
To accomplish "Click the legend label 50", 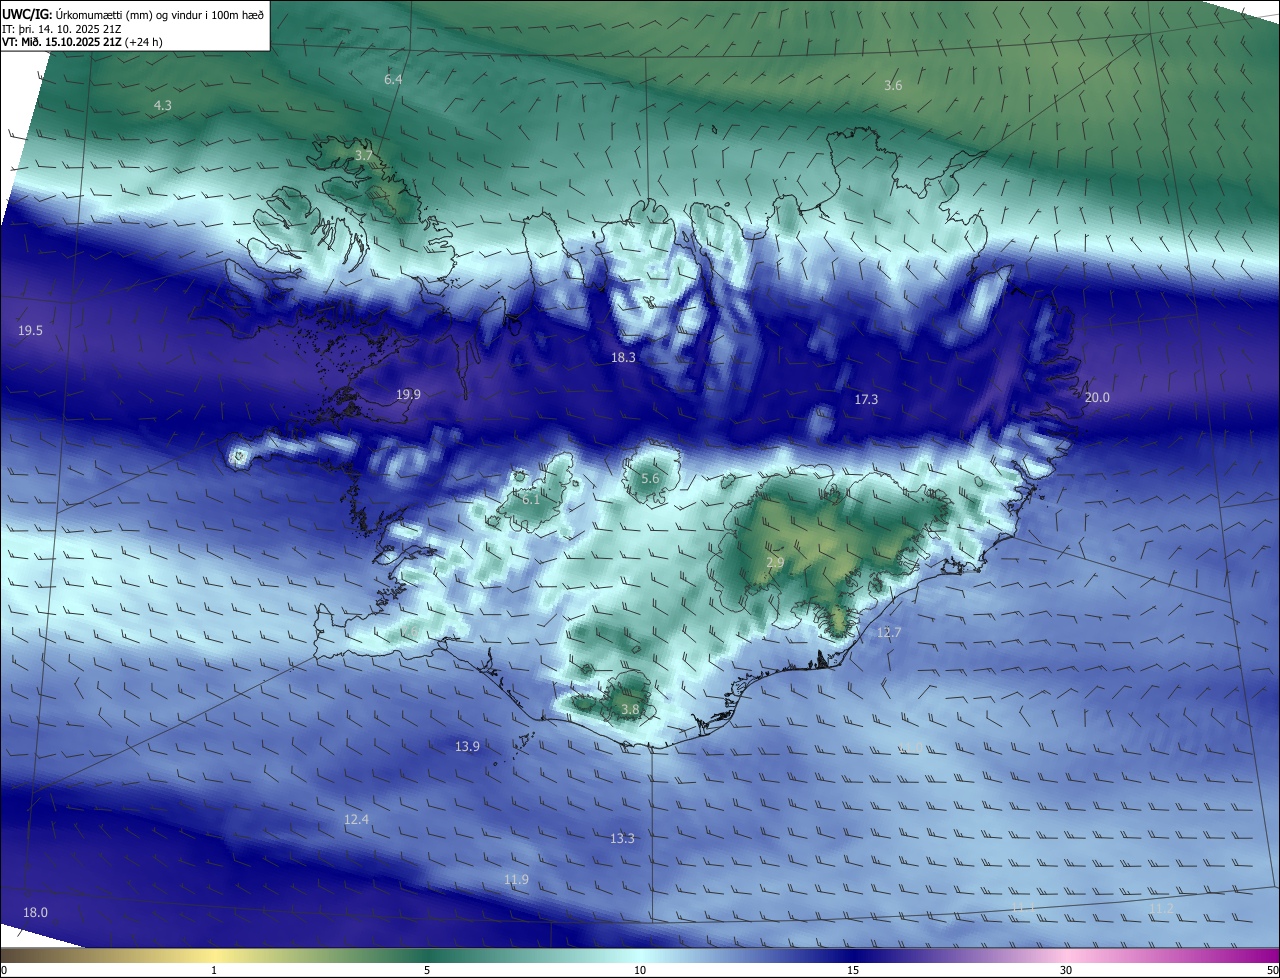I will coord(1272,970).
